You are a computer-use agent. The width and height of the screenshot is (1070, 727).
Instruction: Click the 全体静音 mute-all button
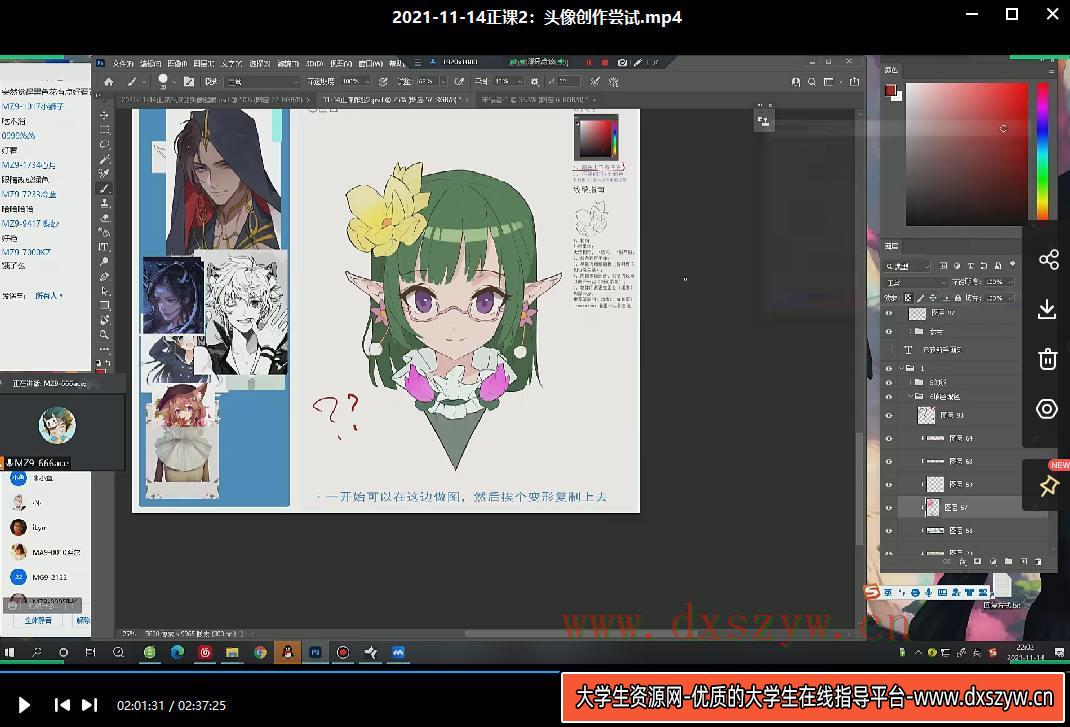click(x=38, y=621)
